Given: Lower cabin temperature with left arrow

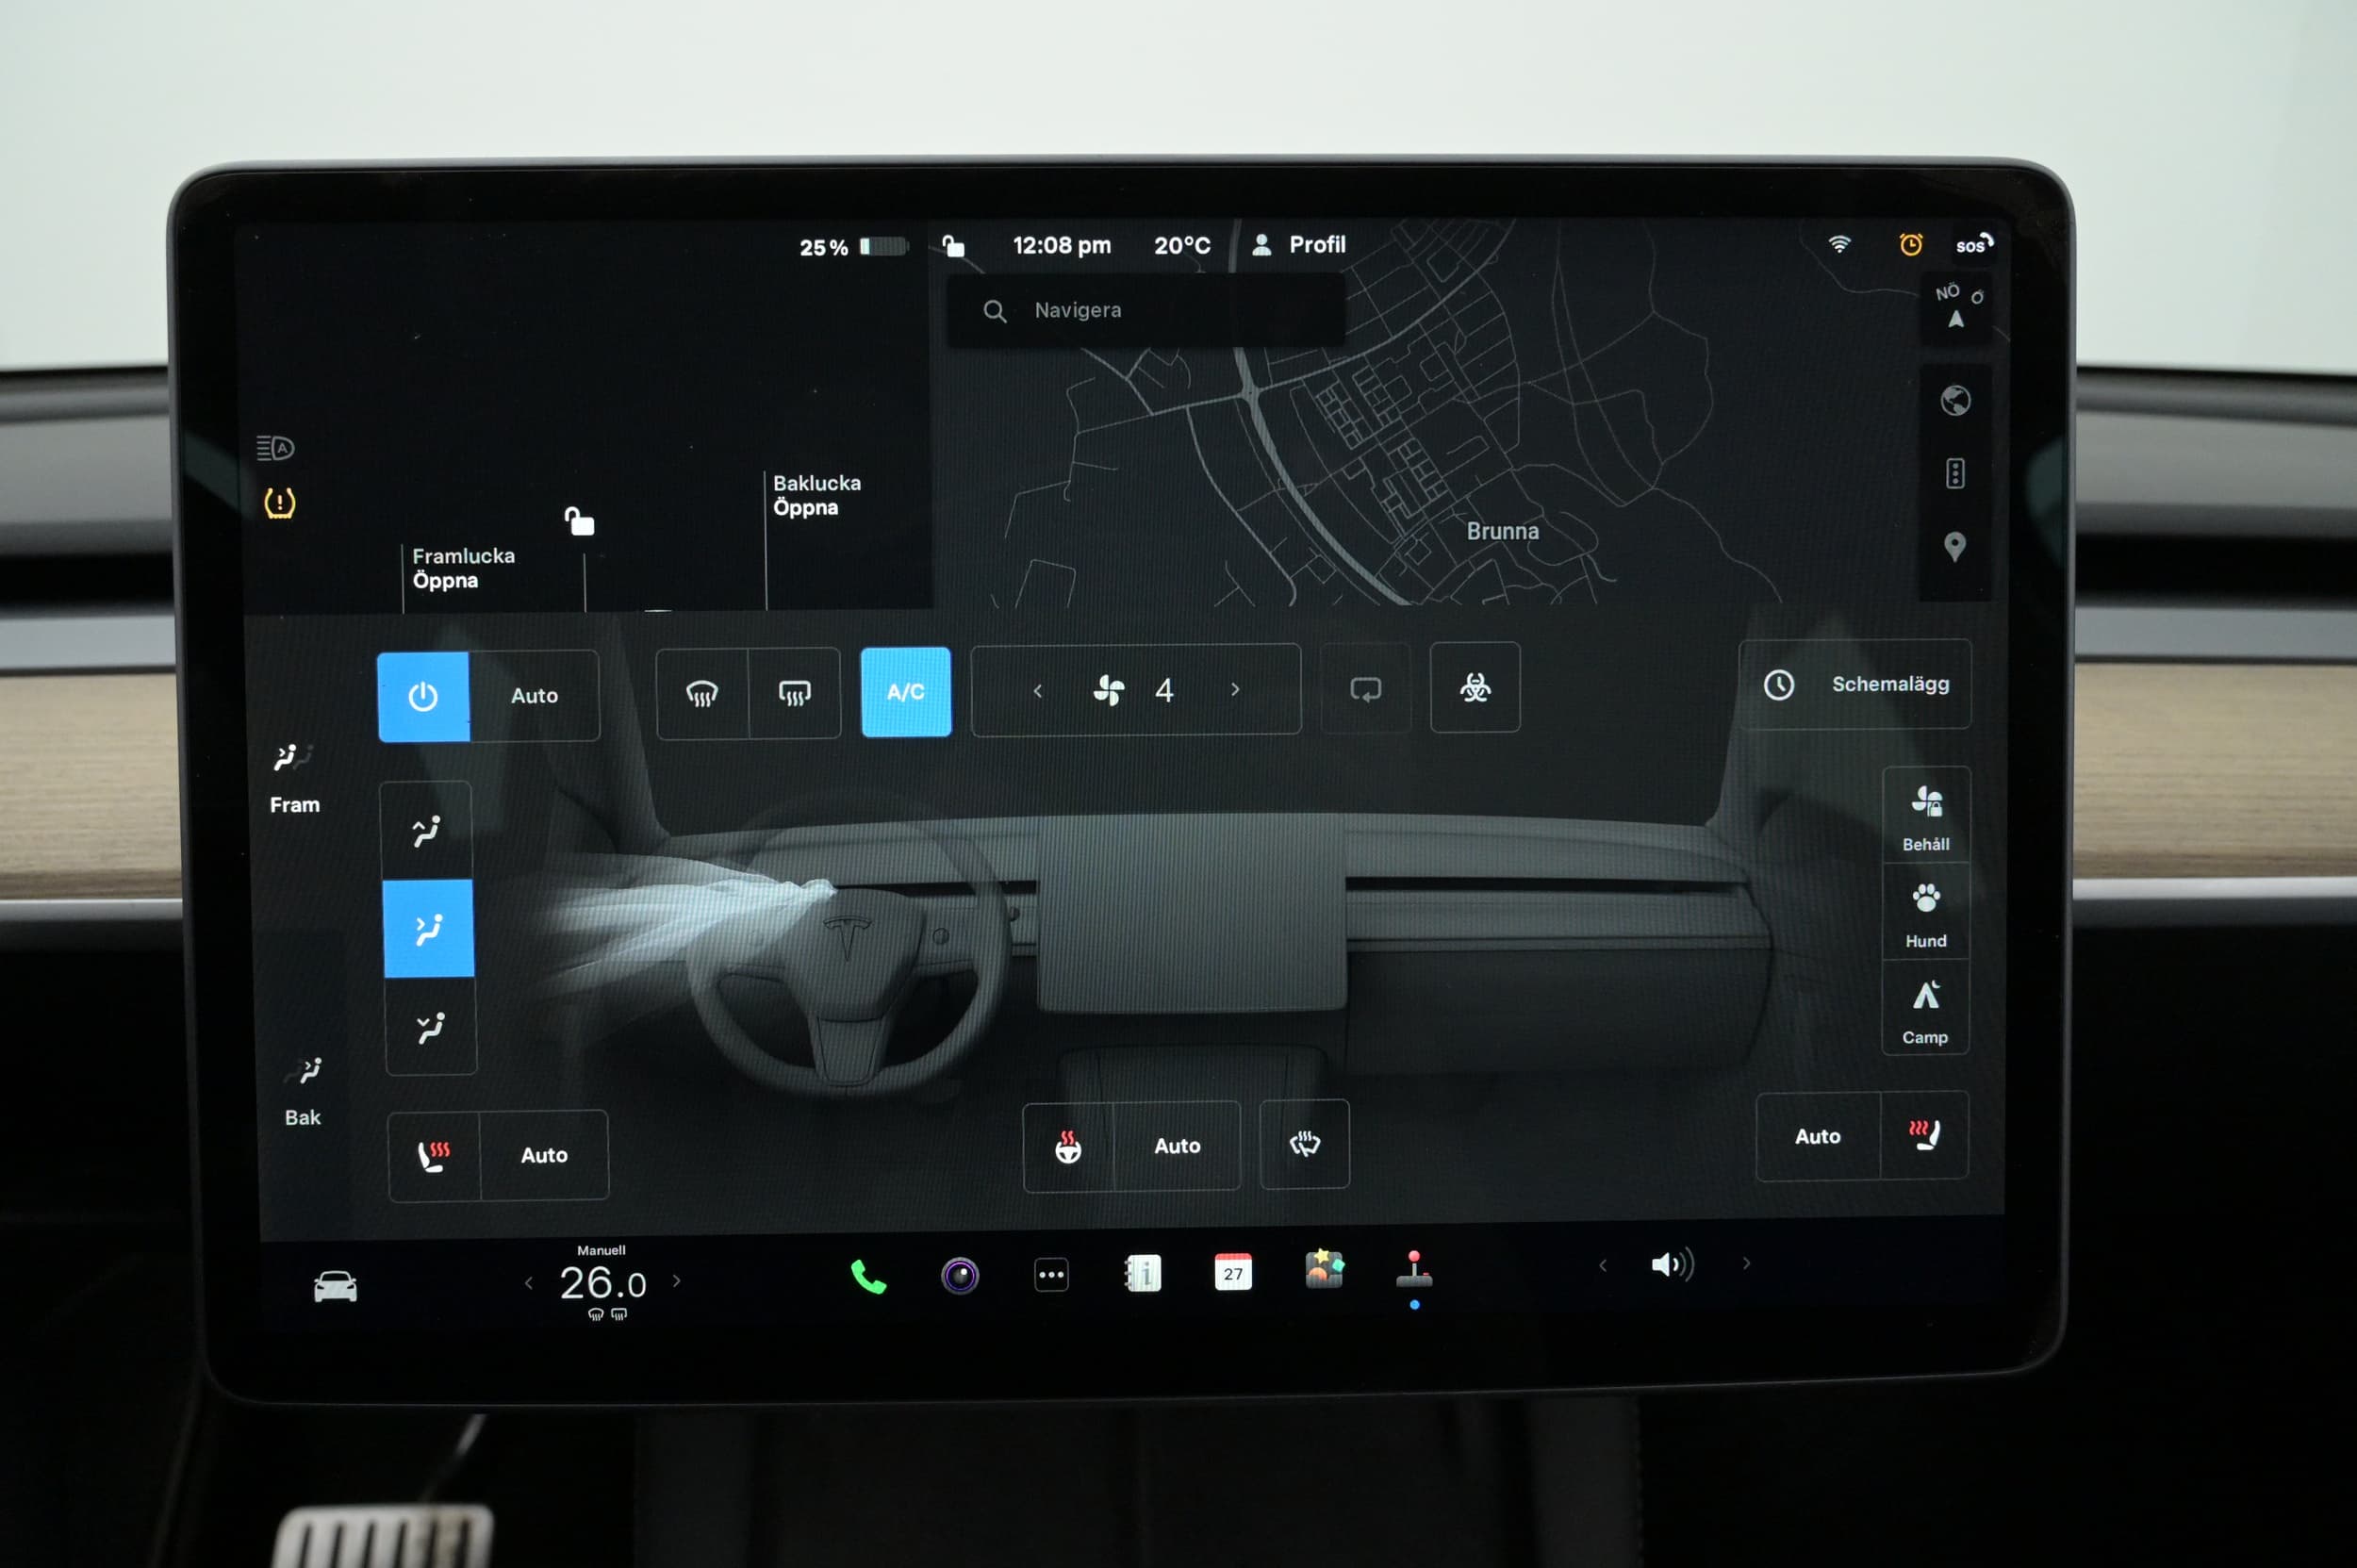Looking at the screenshot, I should (x=529, y=1283).
